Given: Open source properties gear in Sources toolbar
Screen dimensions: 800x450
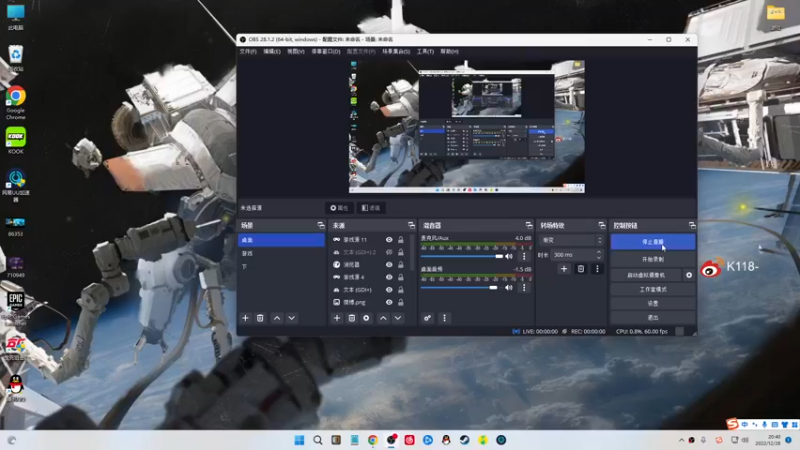Looking at the screenshot, I should 366,318.
